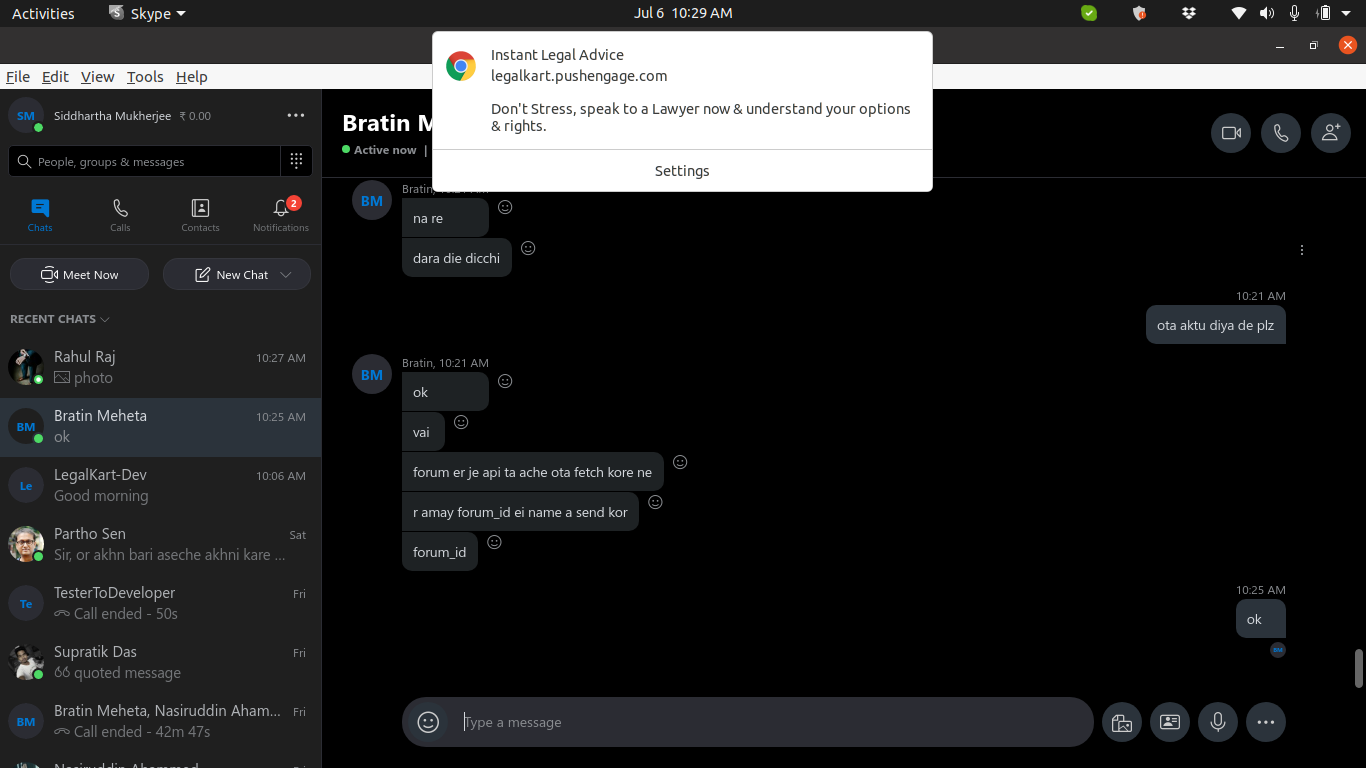React to the 'forum_id' message with emoji
The height and width of the screenshot is (768, 1366).
click(x=494, y=542)
